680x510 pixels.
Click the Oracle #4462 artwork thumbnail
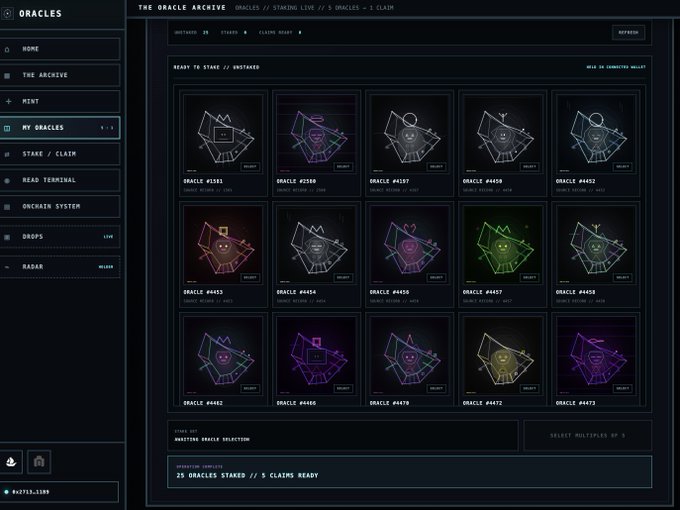pyautogui.click(x=223, y=356)
